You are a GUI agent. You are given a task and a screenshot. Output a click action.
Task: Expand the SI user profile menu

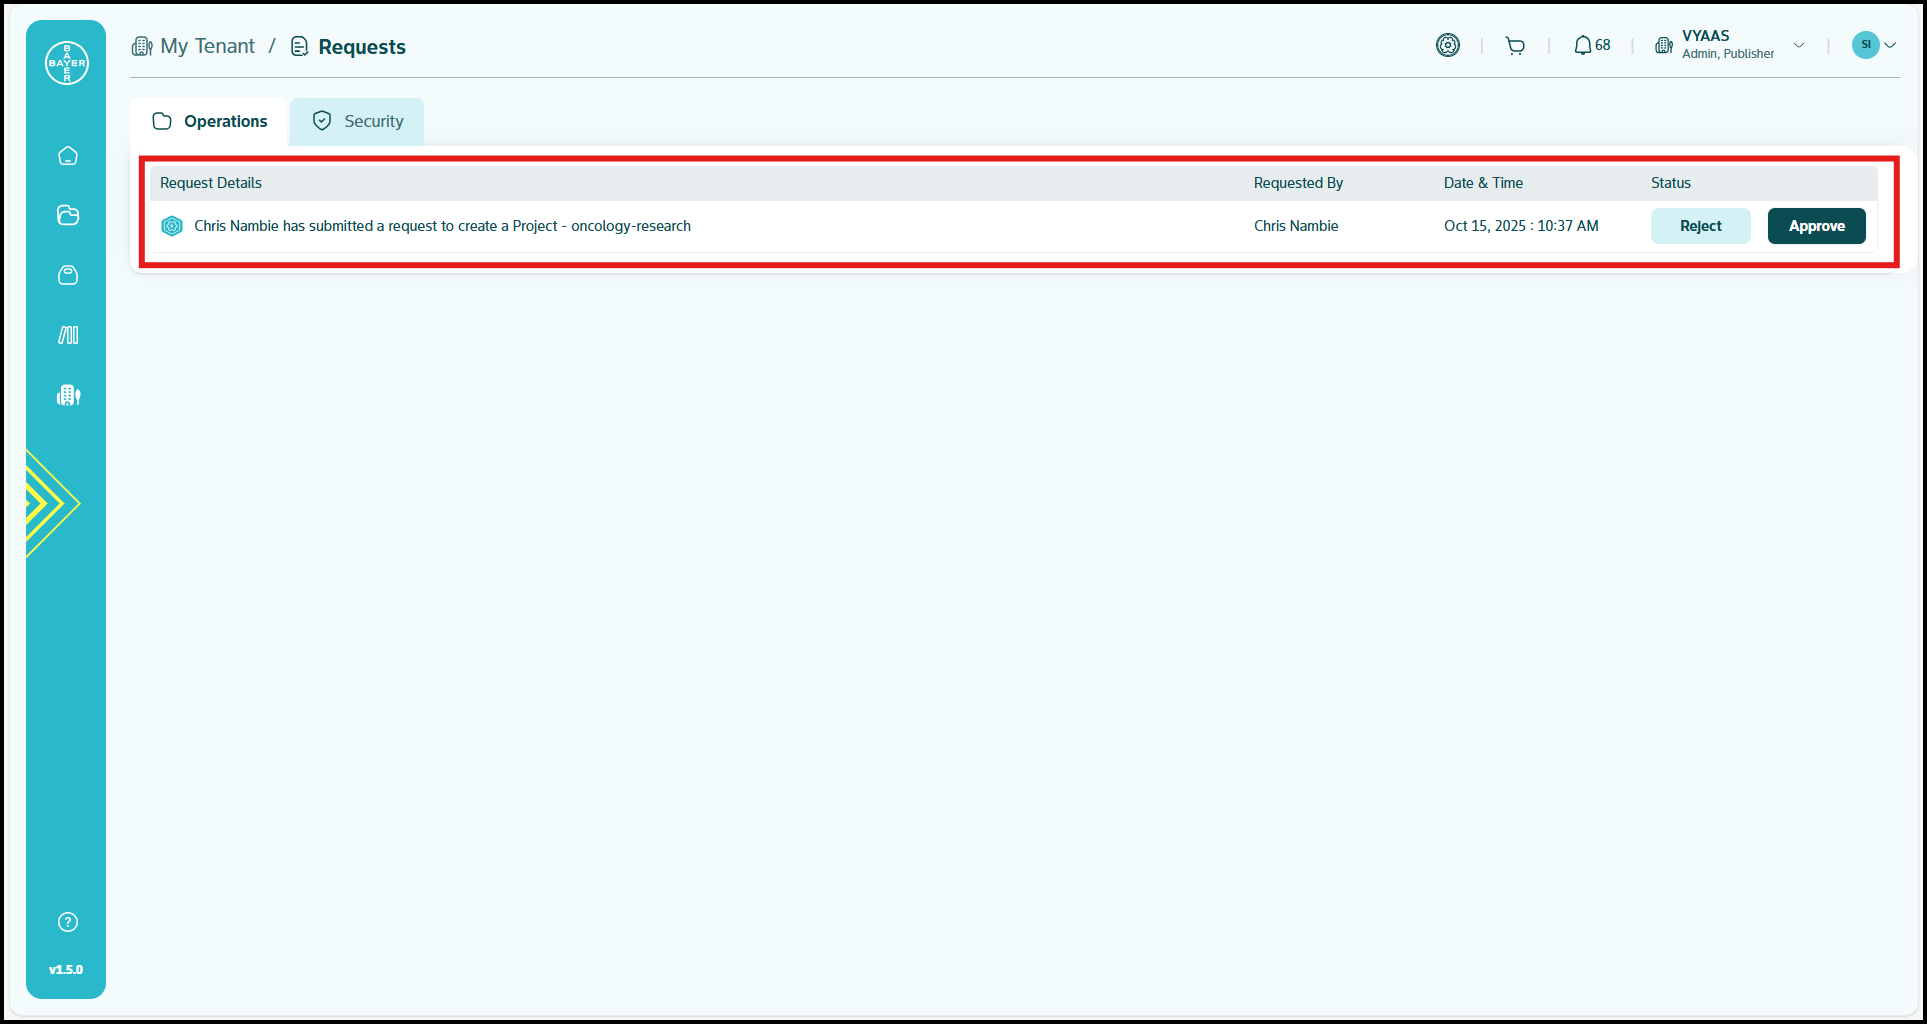click(x=1890, y=45)
